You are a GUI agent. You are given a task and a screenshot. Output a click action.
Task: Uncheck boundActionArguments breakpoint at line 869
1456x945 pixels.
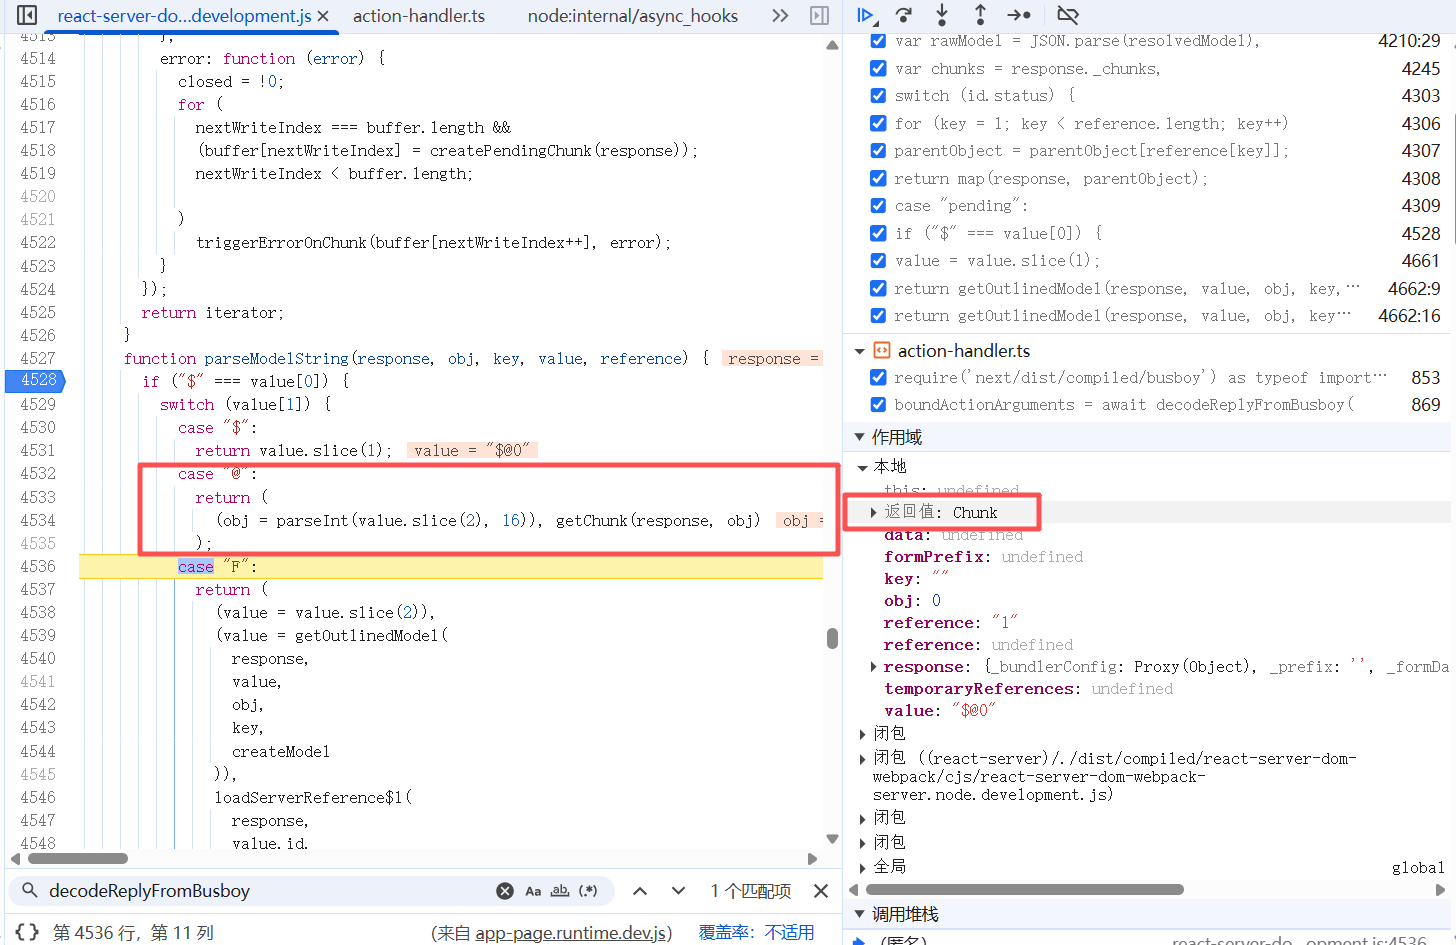pyautogui.click(x=878, y=405)
